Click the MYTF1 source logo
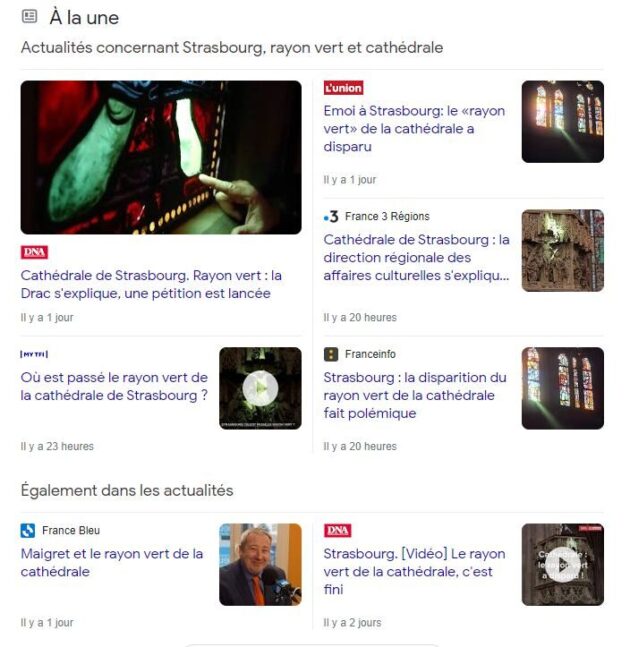630x647 pixels. [34, 354]
